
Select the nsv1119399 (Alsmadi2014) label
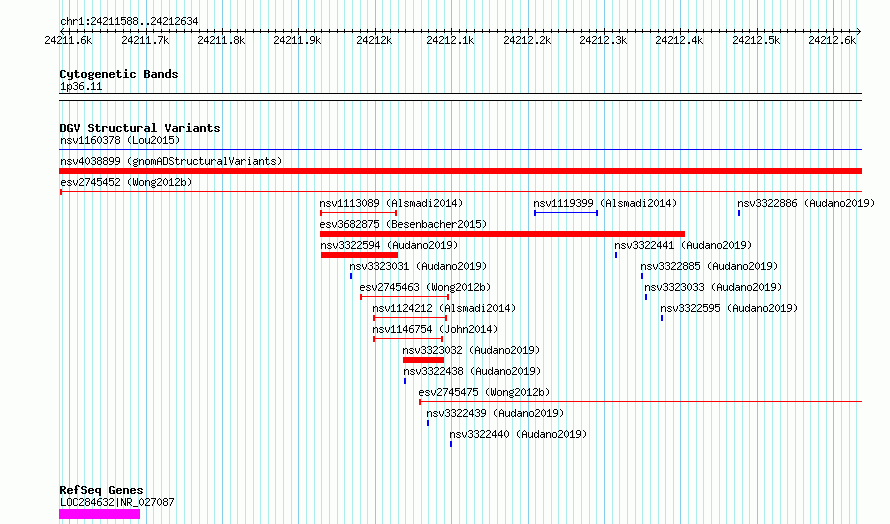[x=605, y=203]
